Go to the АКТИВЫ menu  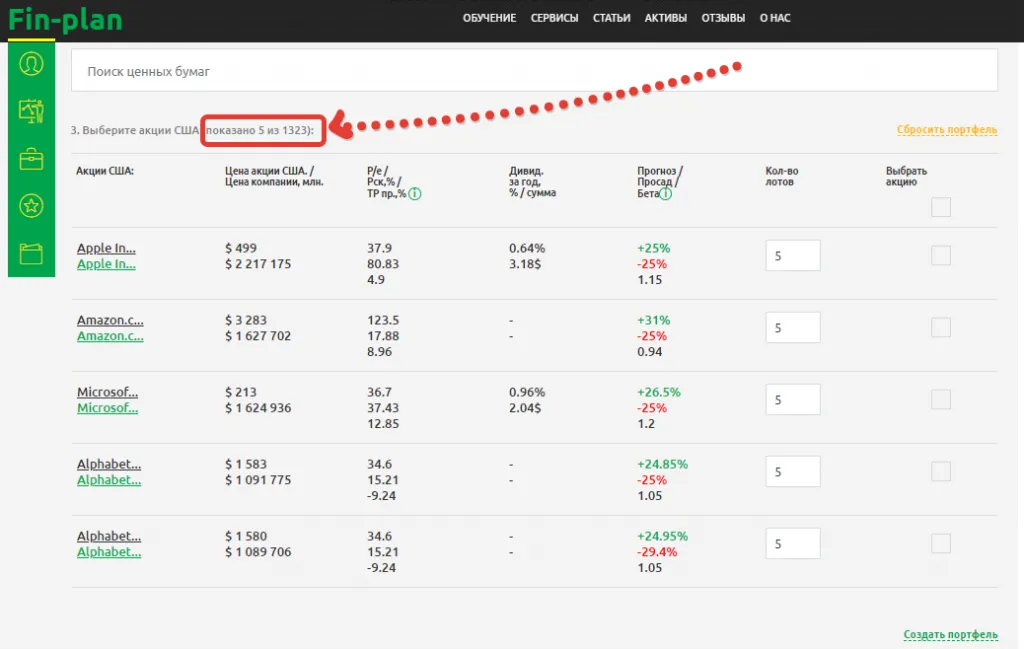click(666, 18)
